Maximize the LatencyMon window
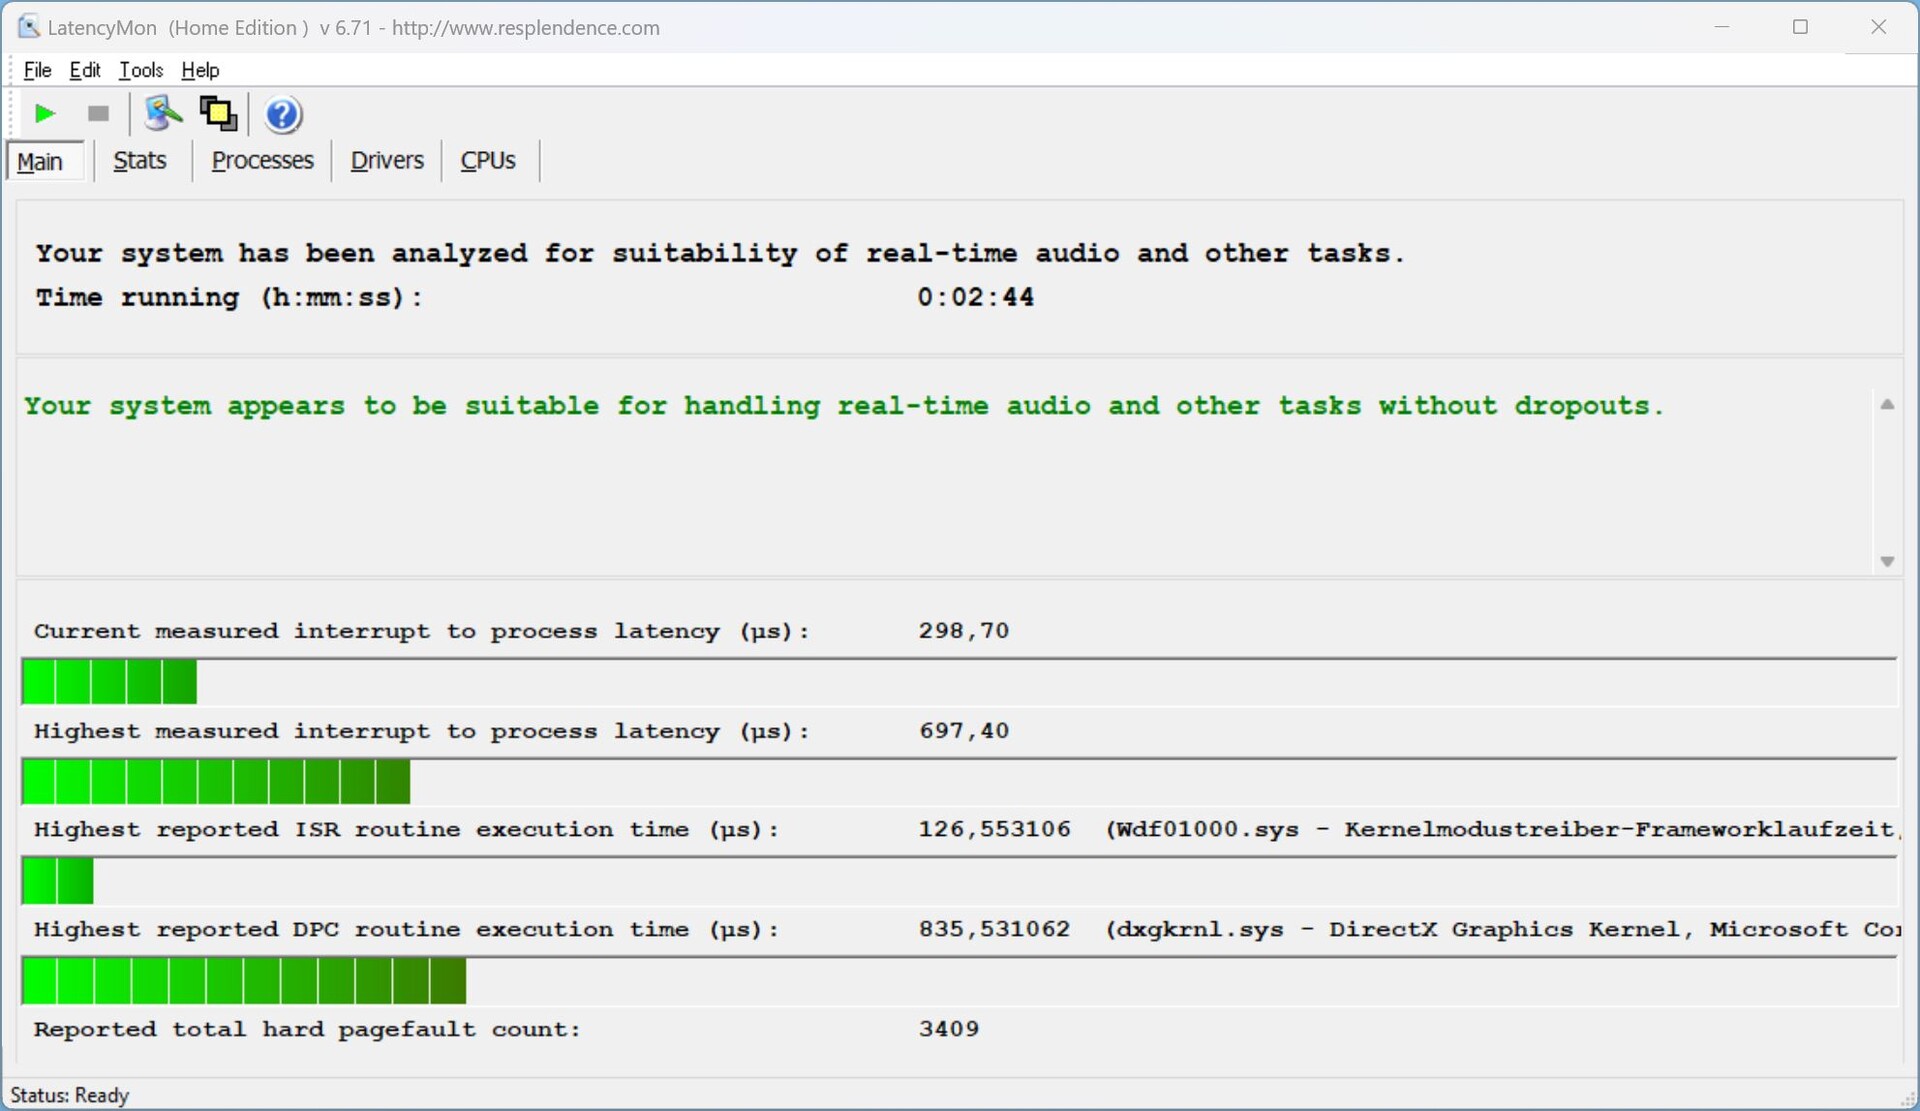Viewport: 1920px width, 1111px height. coord(1800,27)
